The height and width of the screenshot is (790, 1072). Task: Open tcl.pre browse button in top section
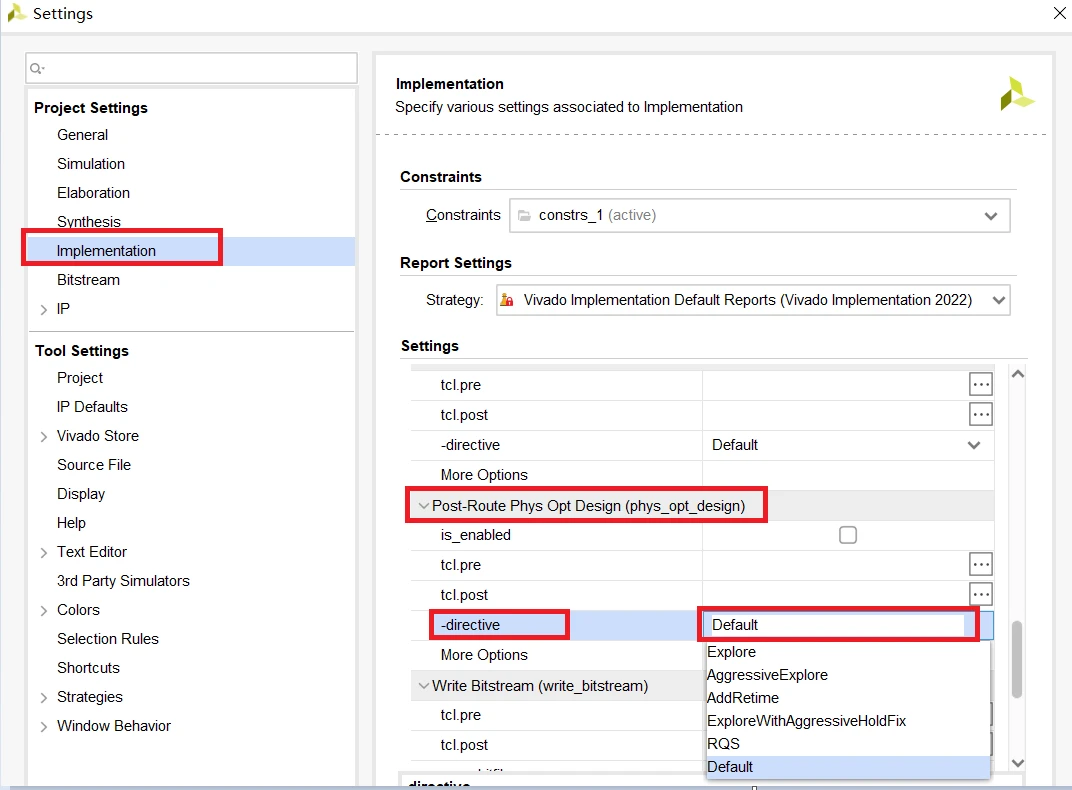[x=980, y=384]
